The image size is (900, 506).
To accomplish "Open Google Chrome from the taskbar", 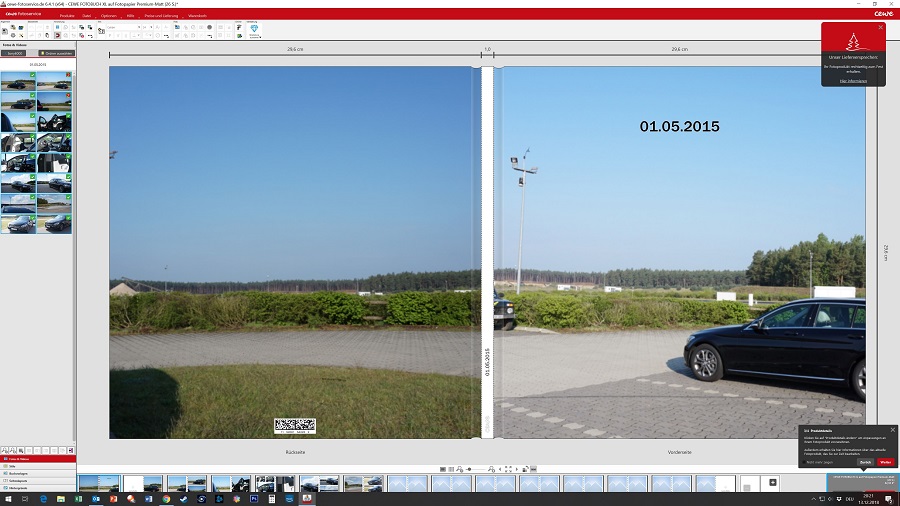I will click(x=166, y=498).
